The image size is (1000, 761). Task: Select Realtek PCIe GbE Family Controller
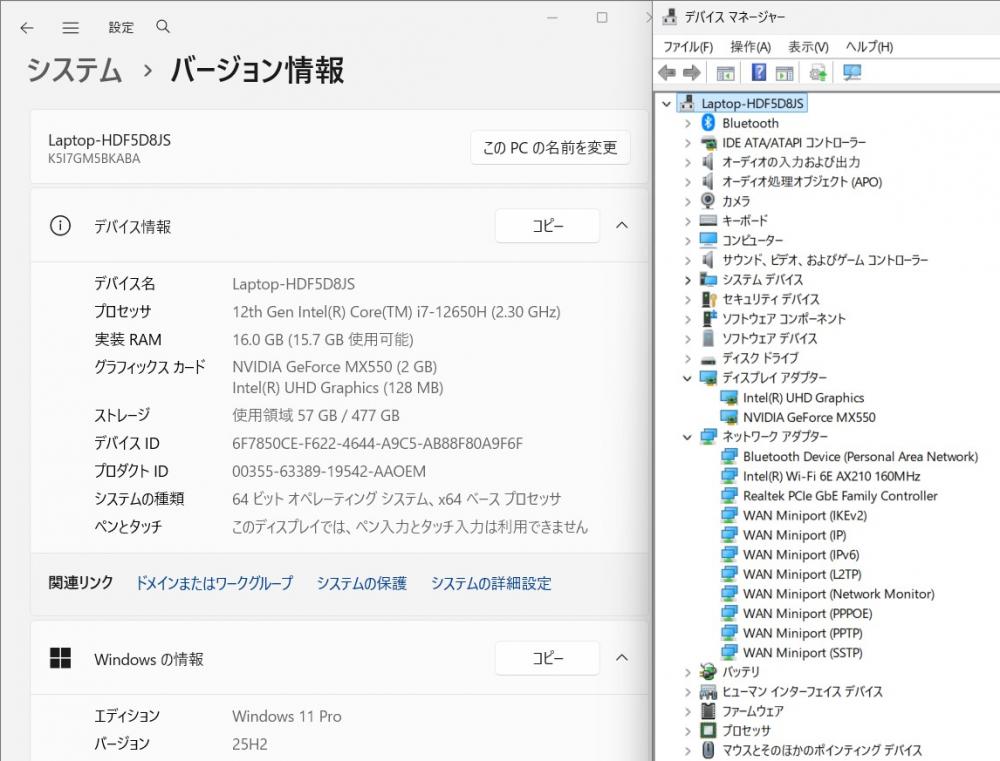(x=840, y=496)
